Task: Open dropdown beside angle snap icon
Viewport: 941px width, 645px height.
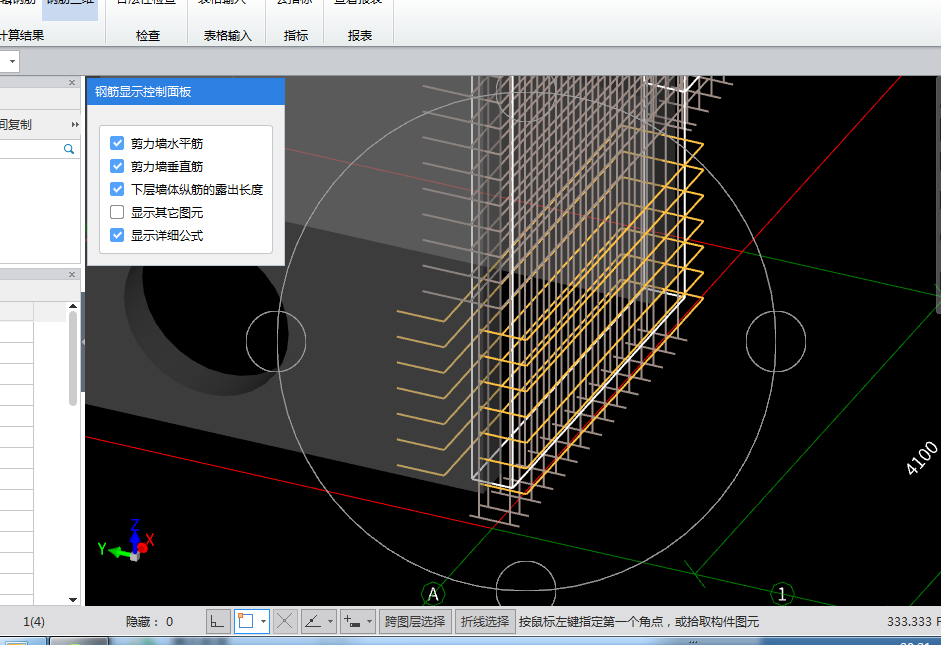Action: coord(330,622)
